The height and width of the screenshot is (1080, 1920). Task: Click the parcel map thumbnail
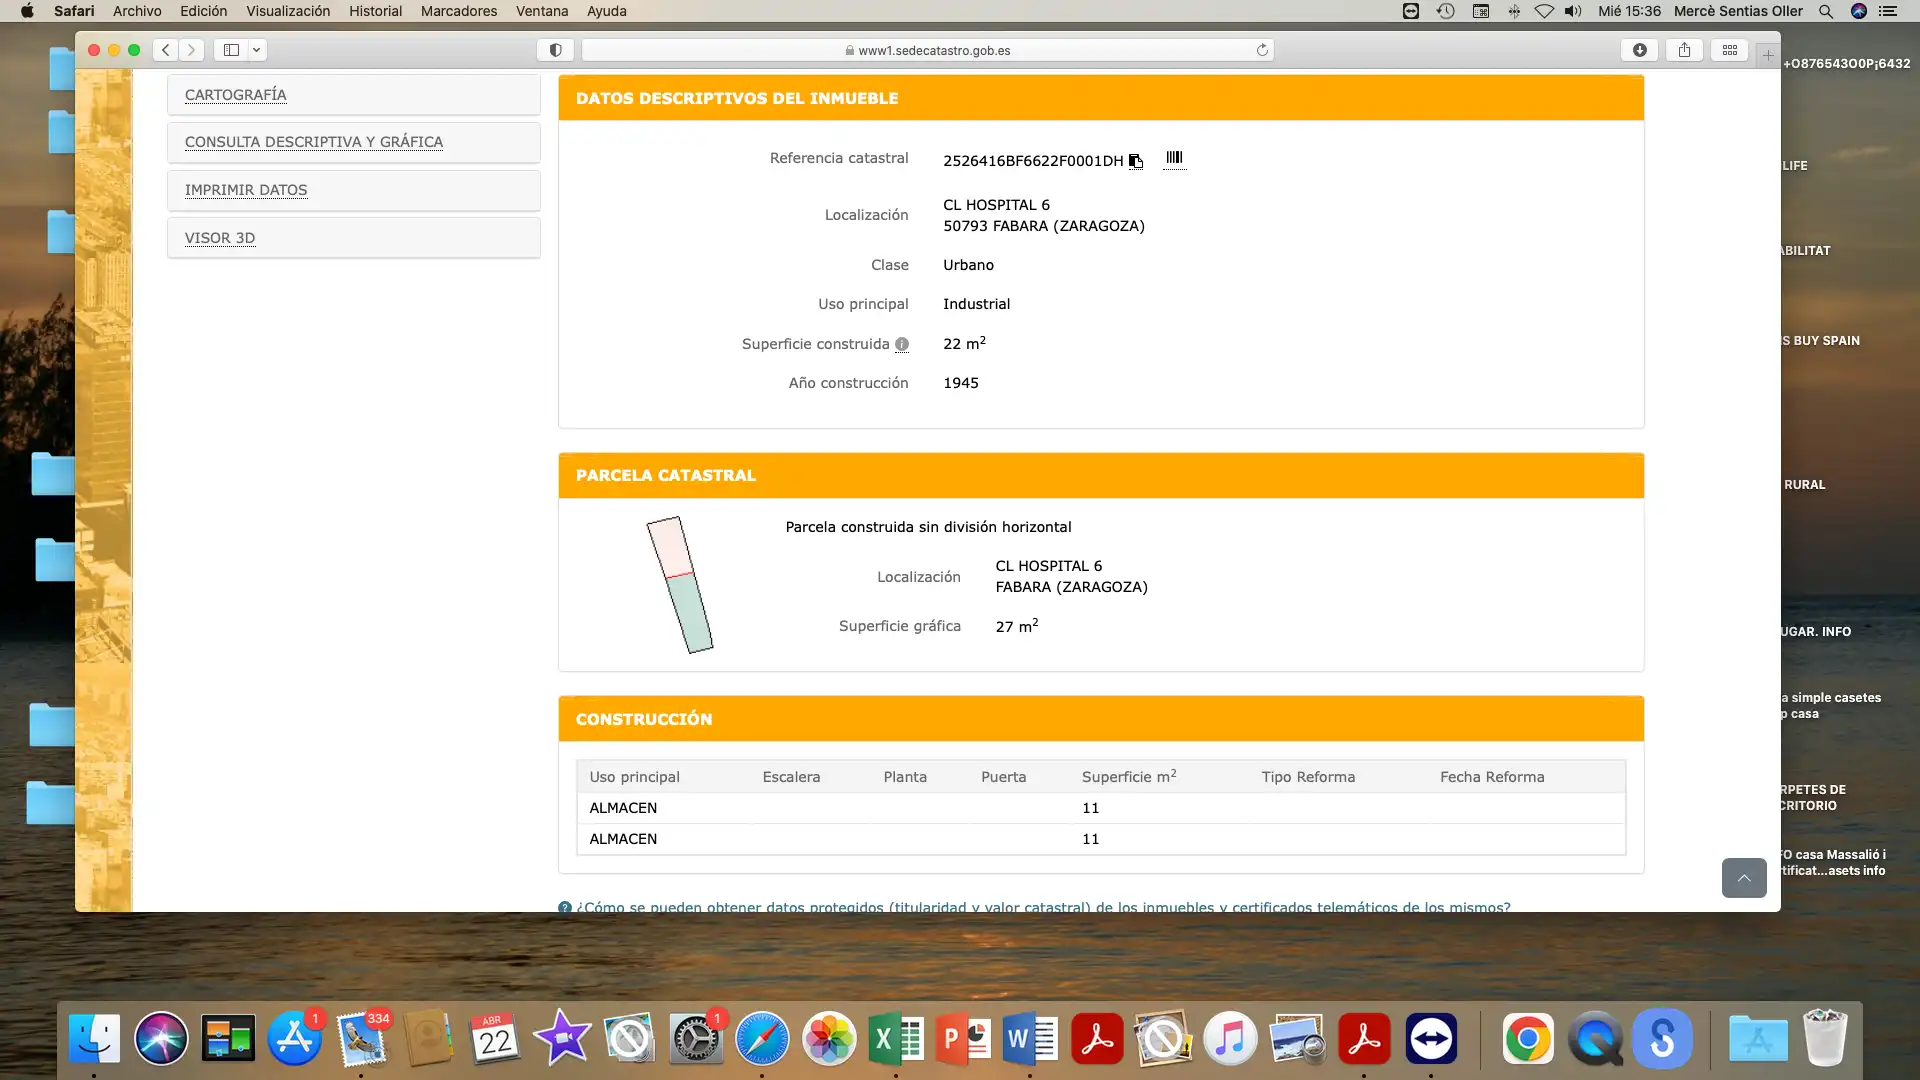pyautogui.click(x=680, y=585)
